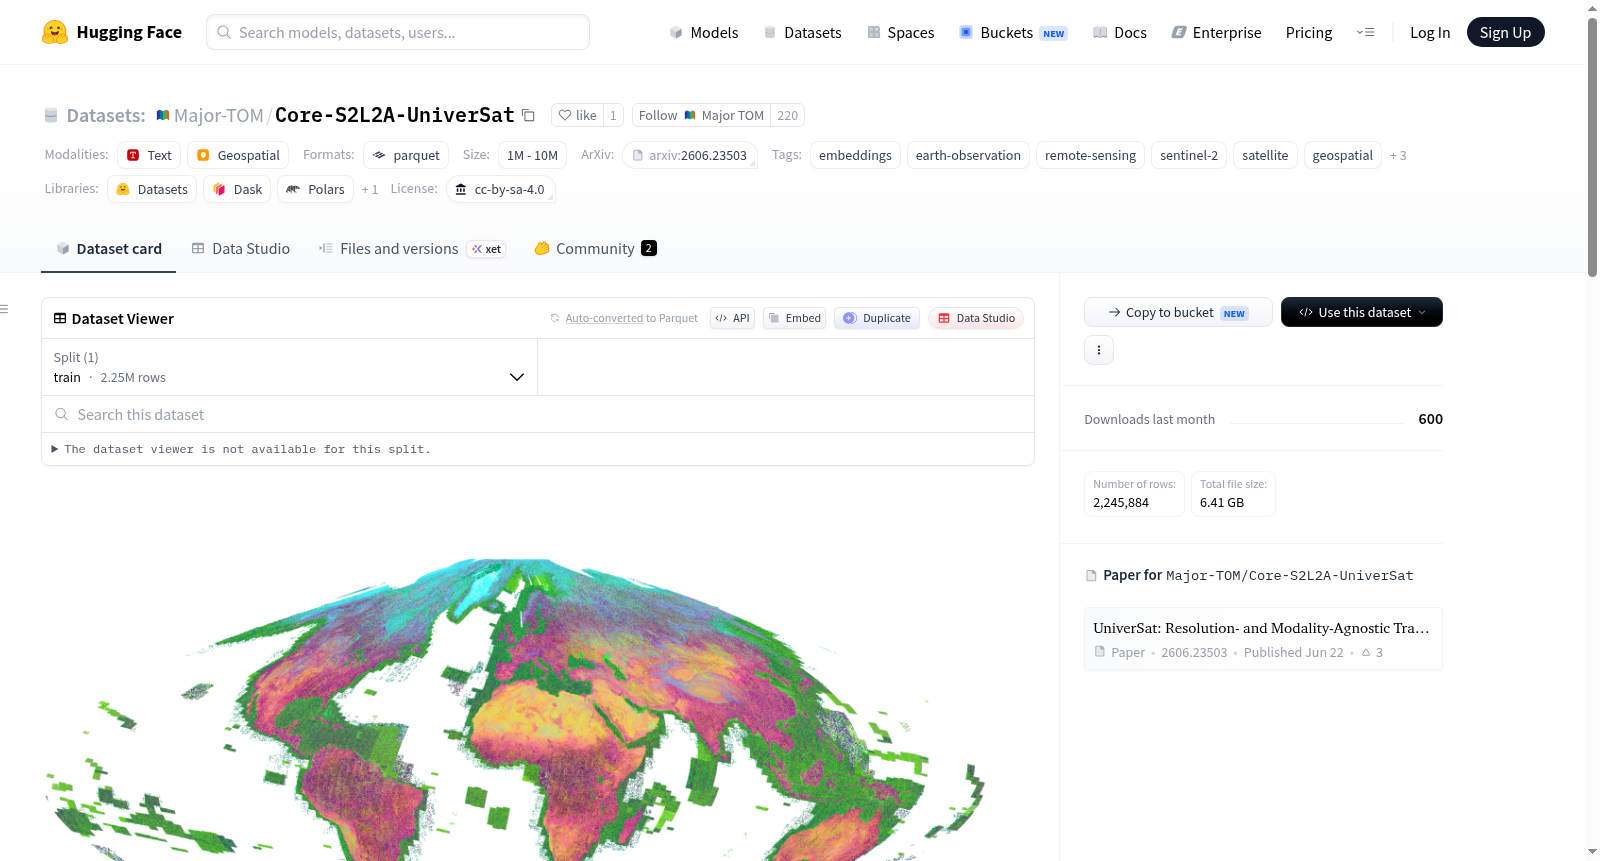1600x861 pixels.
Task: Show the +1 additional libraries
Action: (x=370, y=190)
